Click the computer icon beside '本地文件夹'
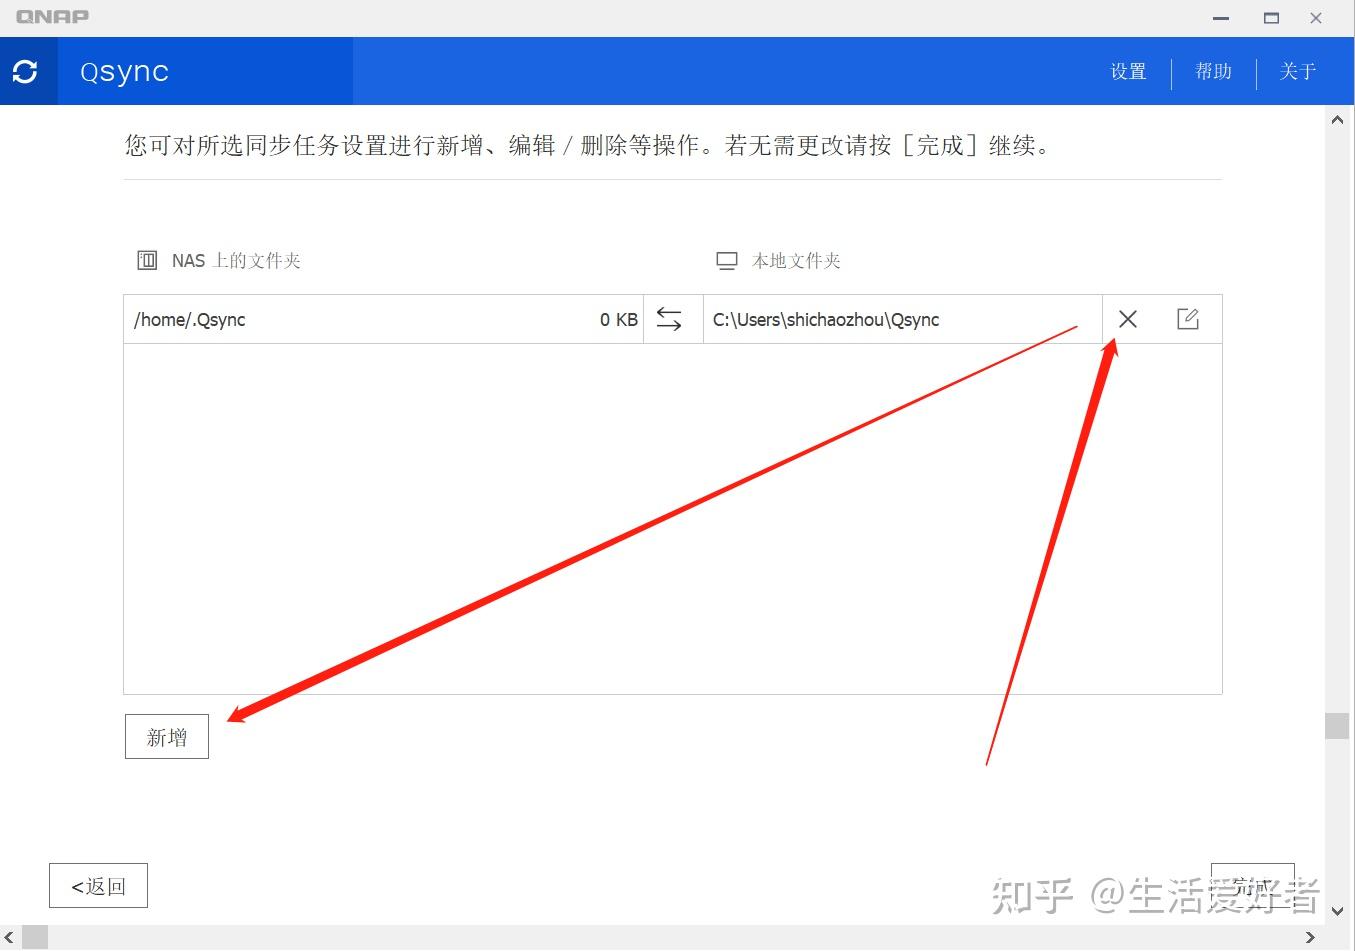Screen dimensions: 1355x951 726,259
